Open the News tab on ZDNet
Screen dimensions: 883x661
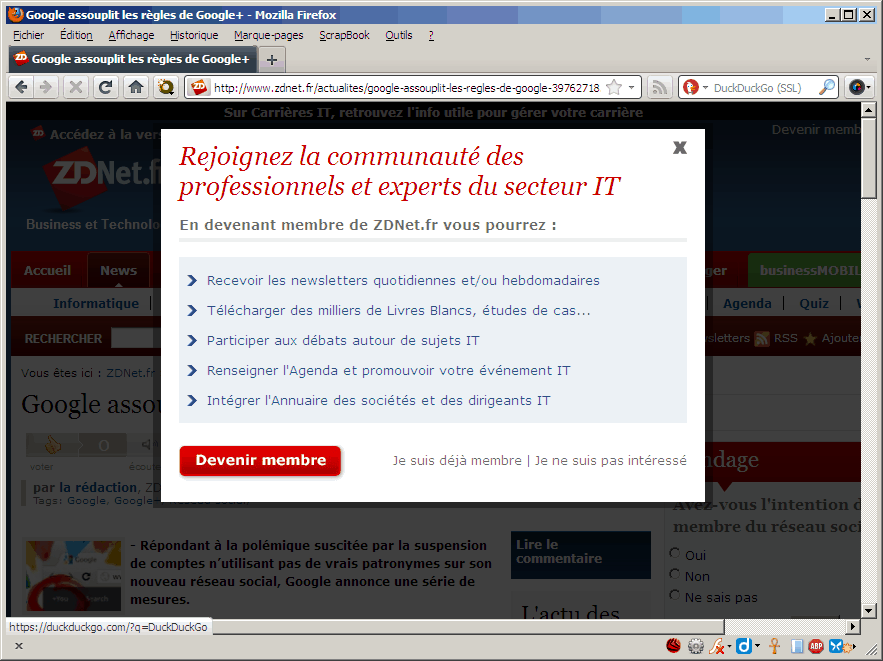(x=118, y=271)
